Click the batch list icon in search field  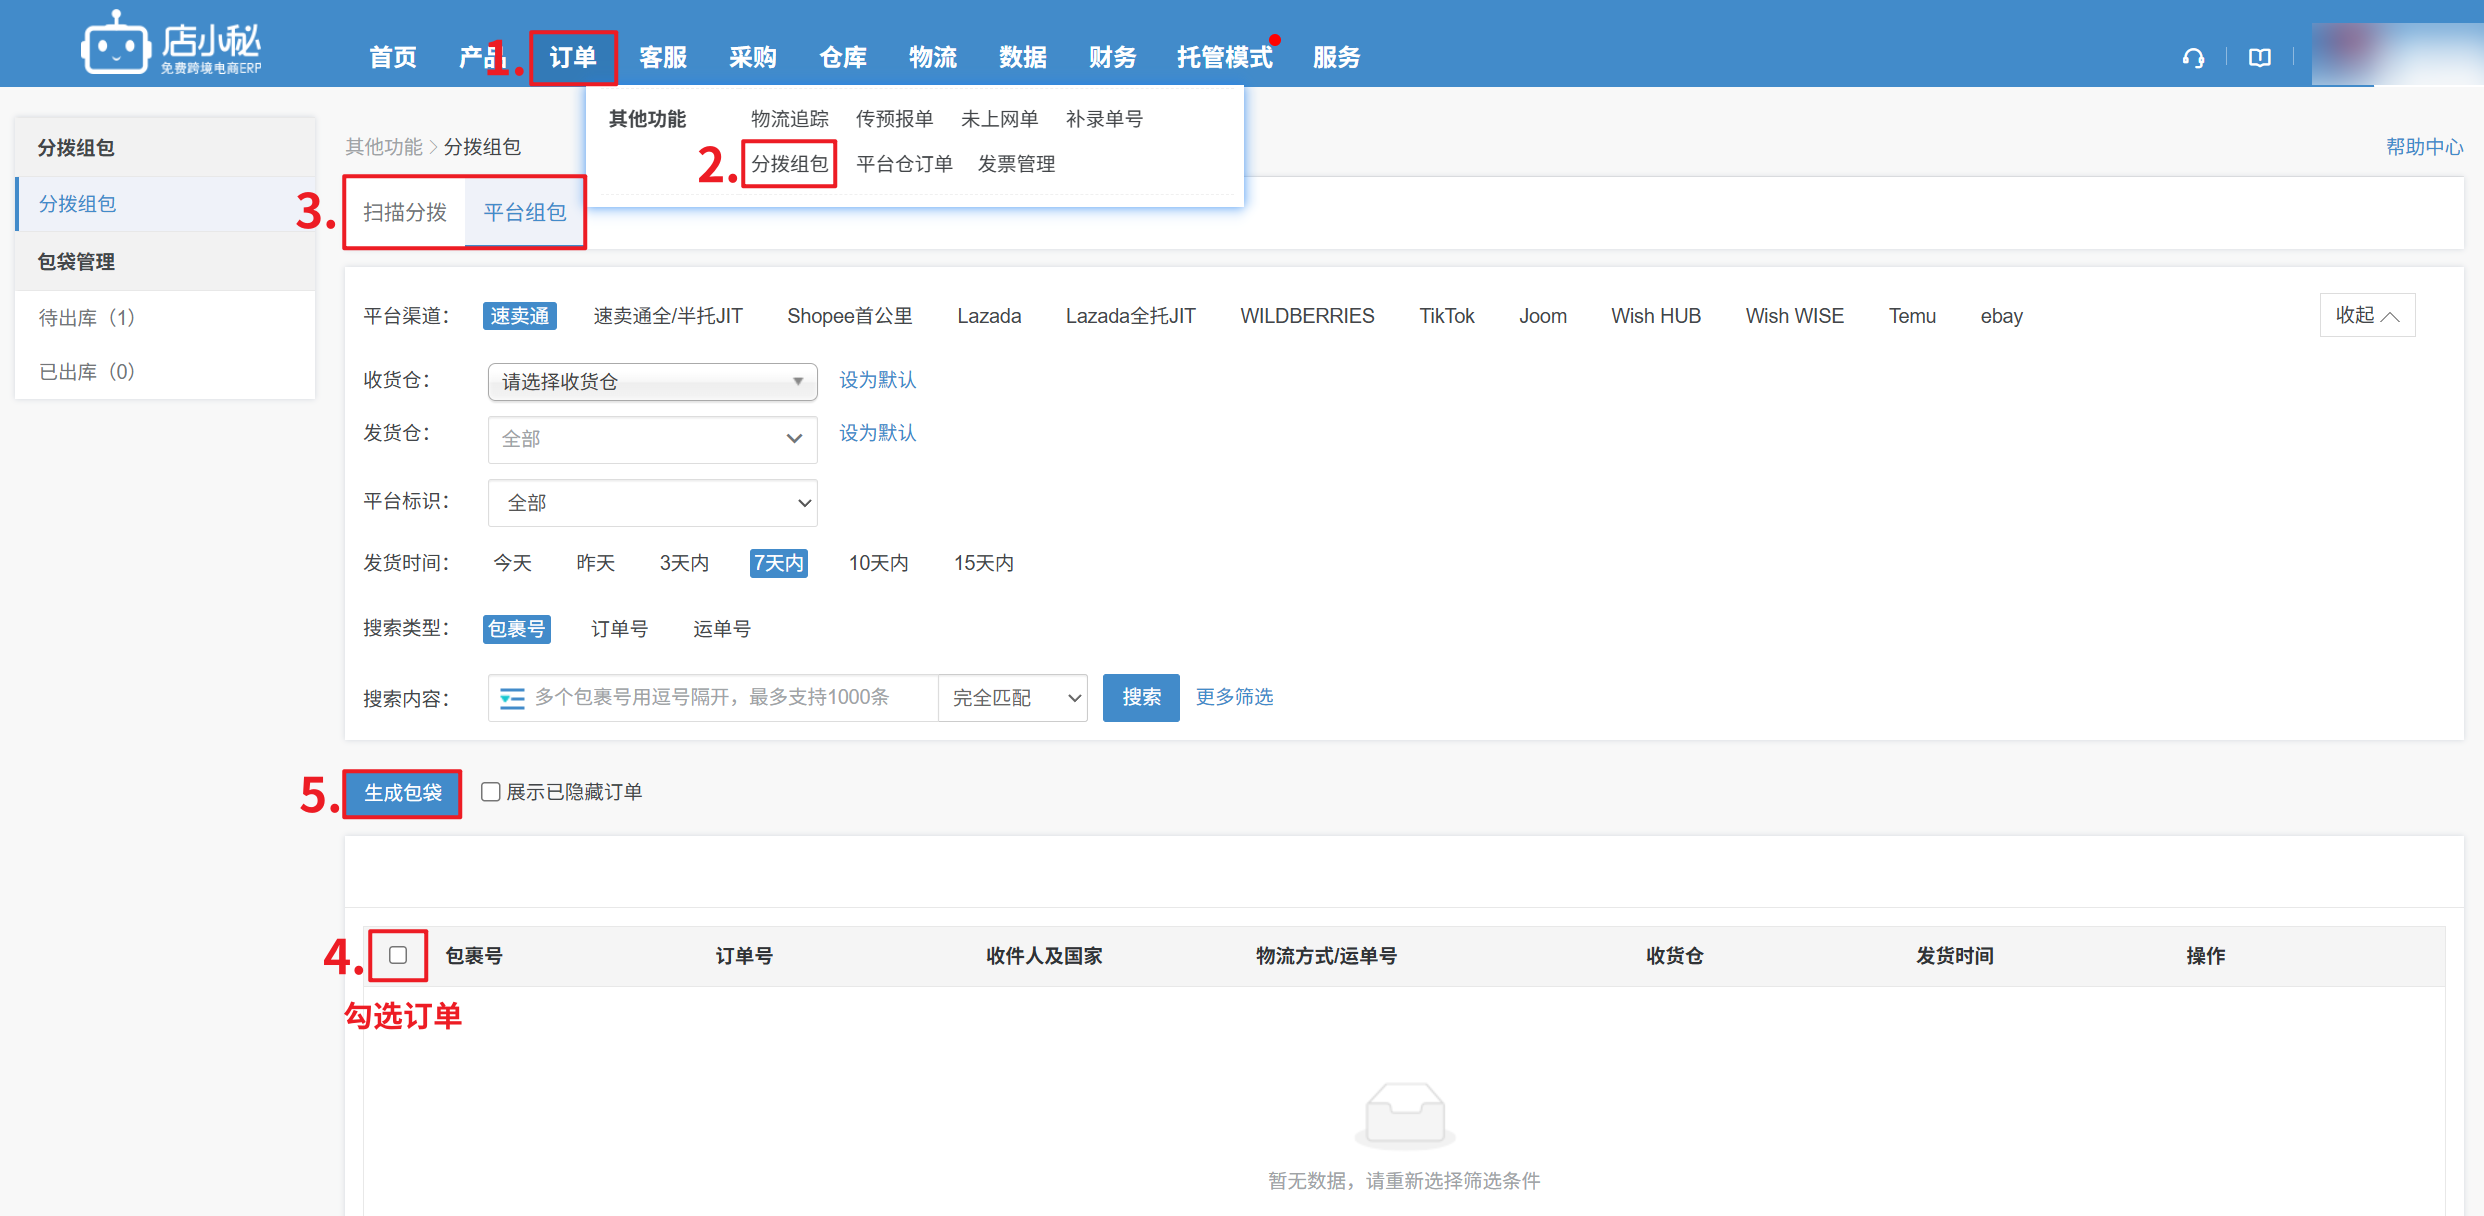pyautogui.click(x=512, y=698)
